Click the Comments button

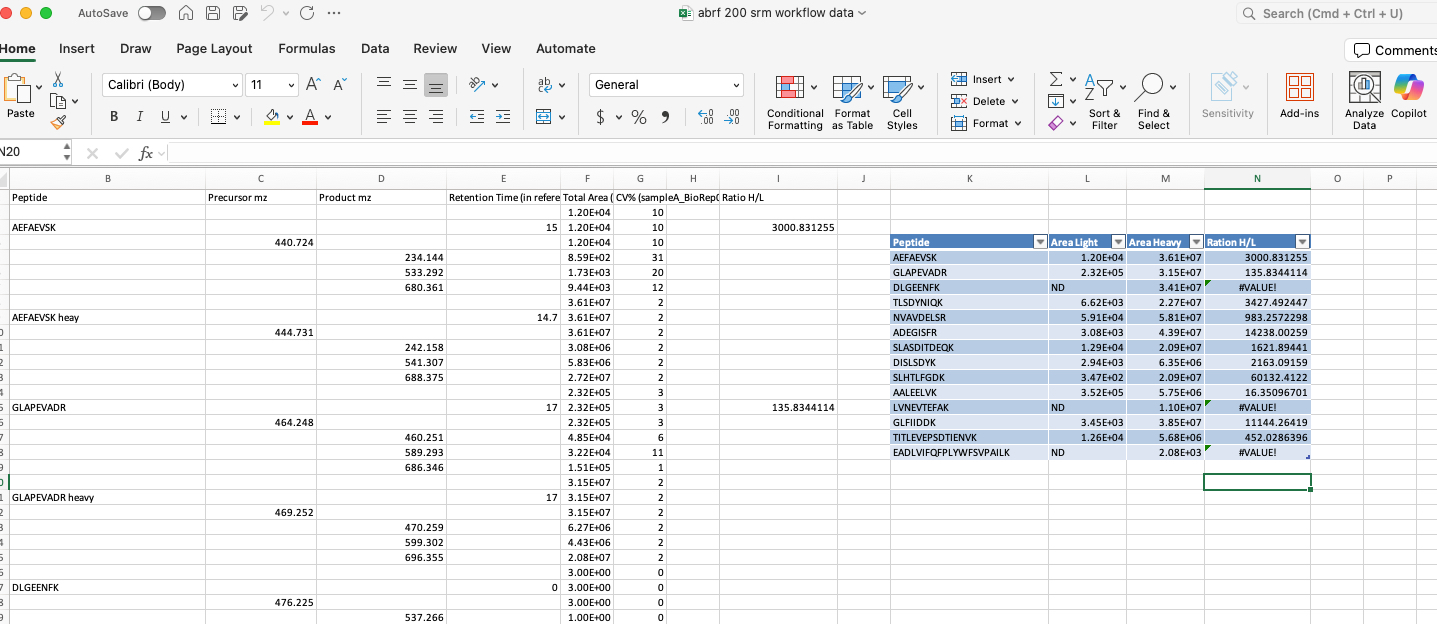click(1394, 50)
